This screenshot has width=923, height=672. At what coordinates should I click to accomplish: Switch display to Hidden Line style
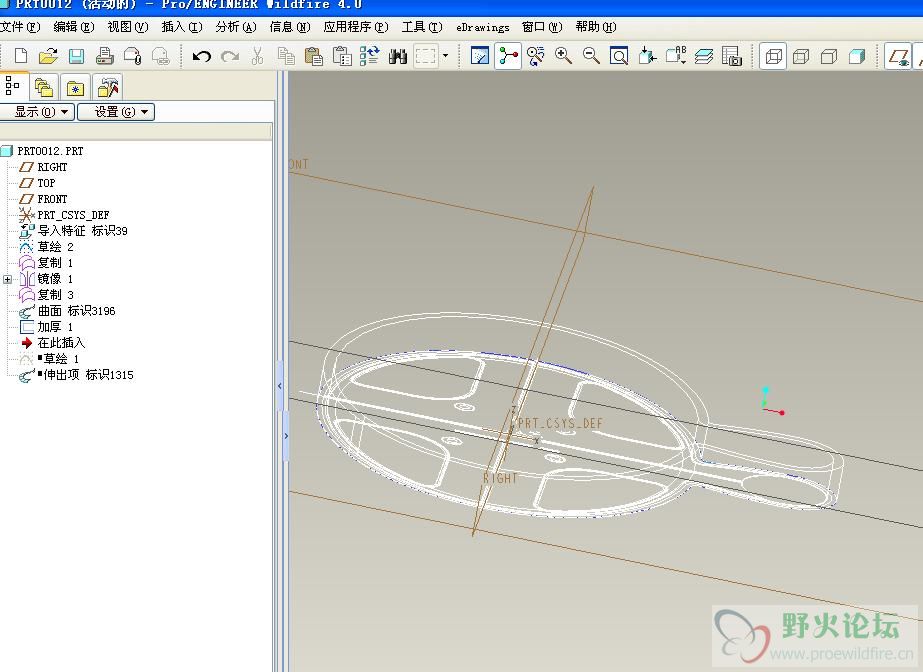[x=801, y=56]
